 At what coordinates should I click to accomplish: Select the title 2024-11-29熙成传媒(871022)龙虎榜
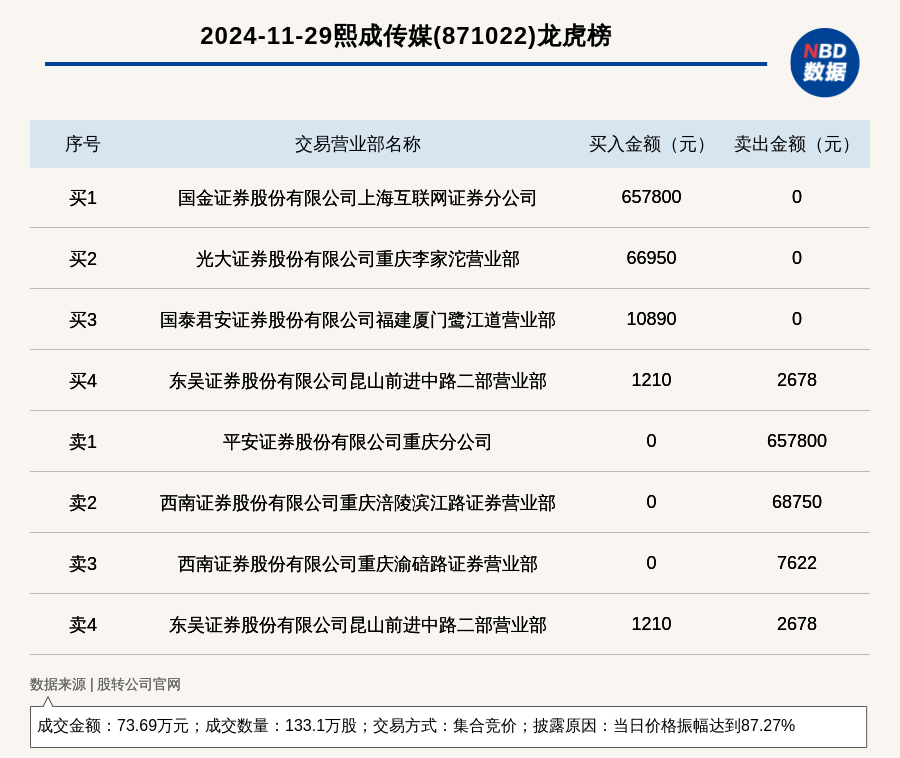pyautogui.click(x=406, y=36)
